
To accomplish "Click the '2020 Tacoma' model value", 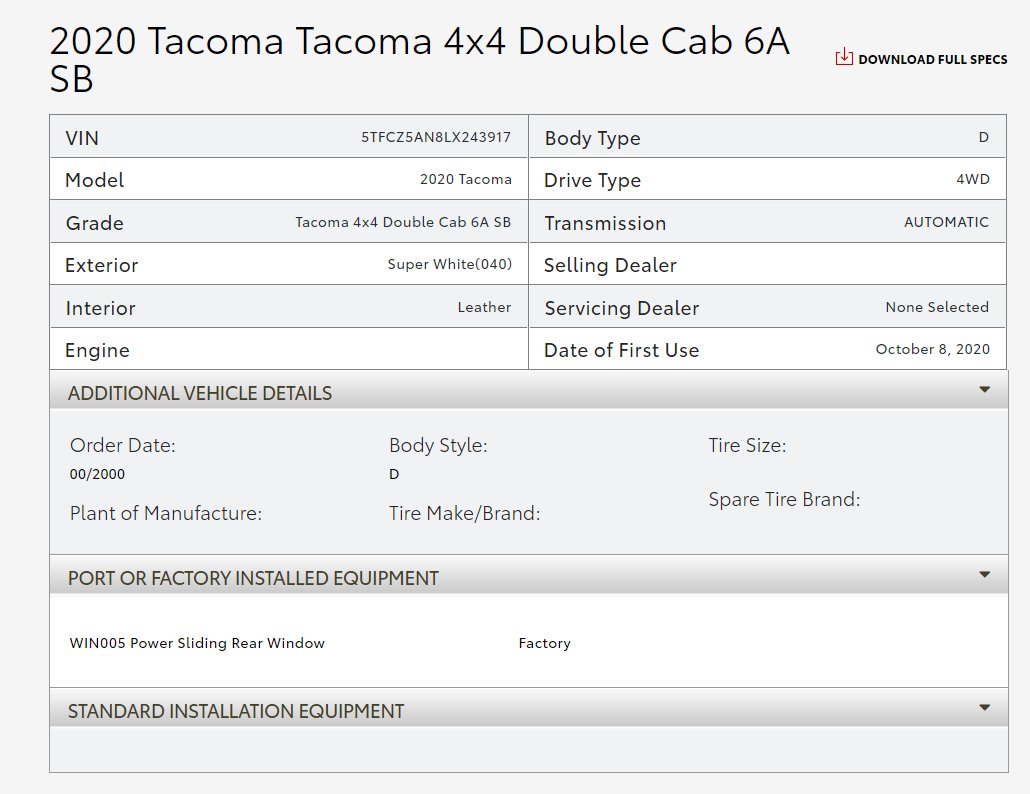I will coord(466,179).
